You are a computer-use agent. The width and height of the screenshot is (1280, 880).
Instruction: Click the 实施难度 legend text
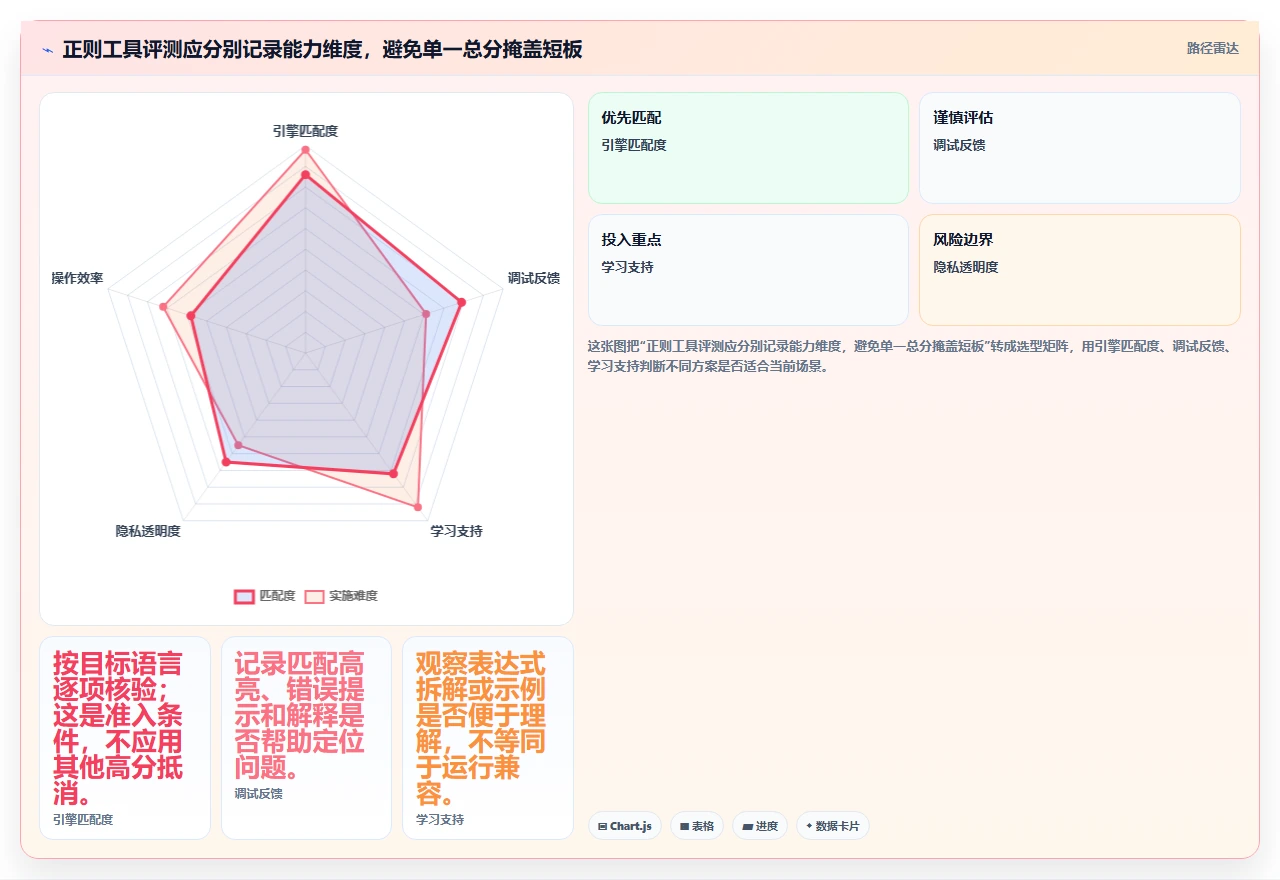click(354, 596)
